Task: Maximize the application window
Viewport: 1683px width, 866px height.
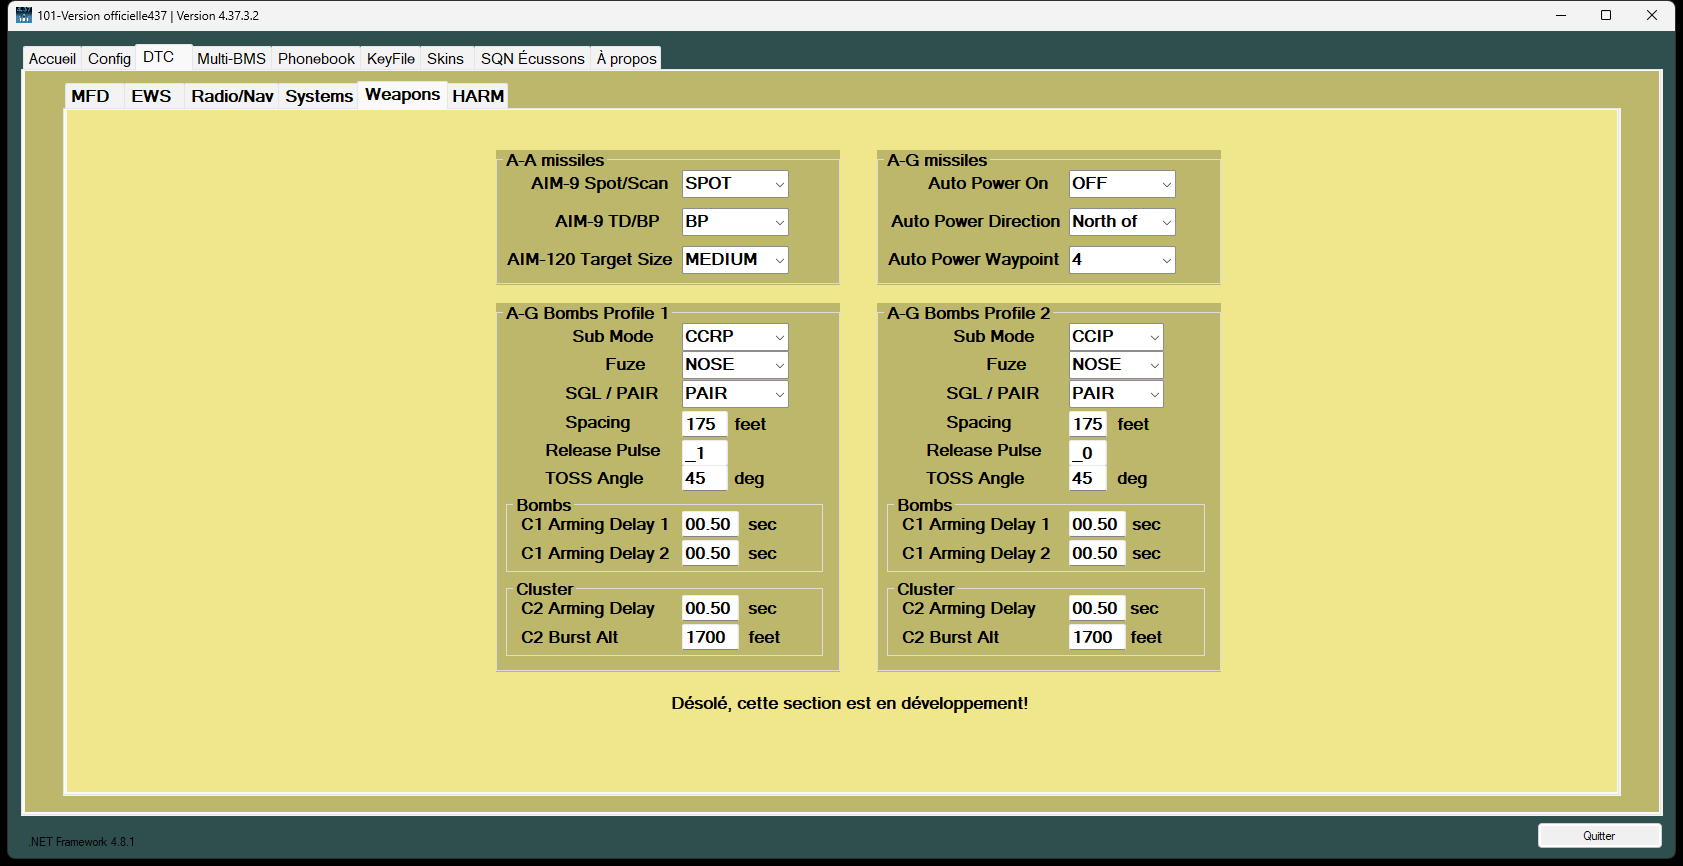Action: (x=1606, y=15)
